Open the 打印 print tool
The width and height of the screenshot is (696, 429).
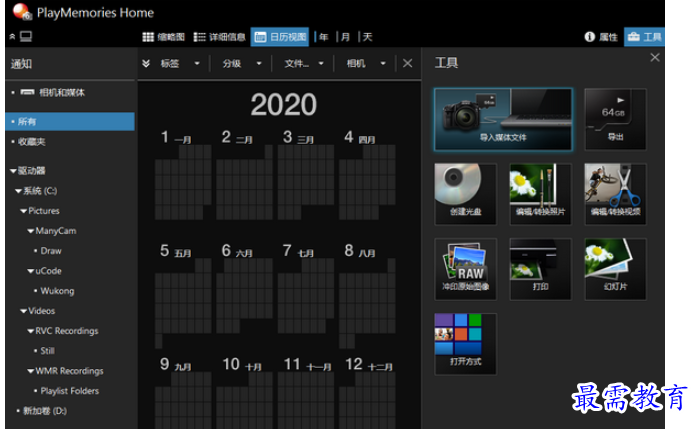pos(540,269)
